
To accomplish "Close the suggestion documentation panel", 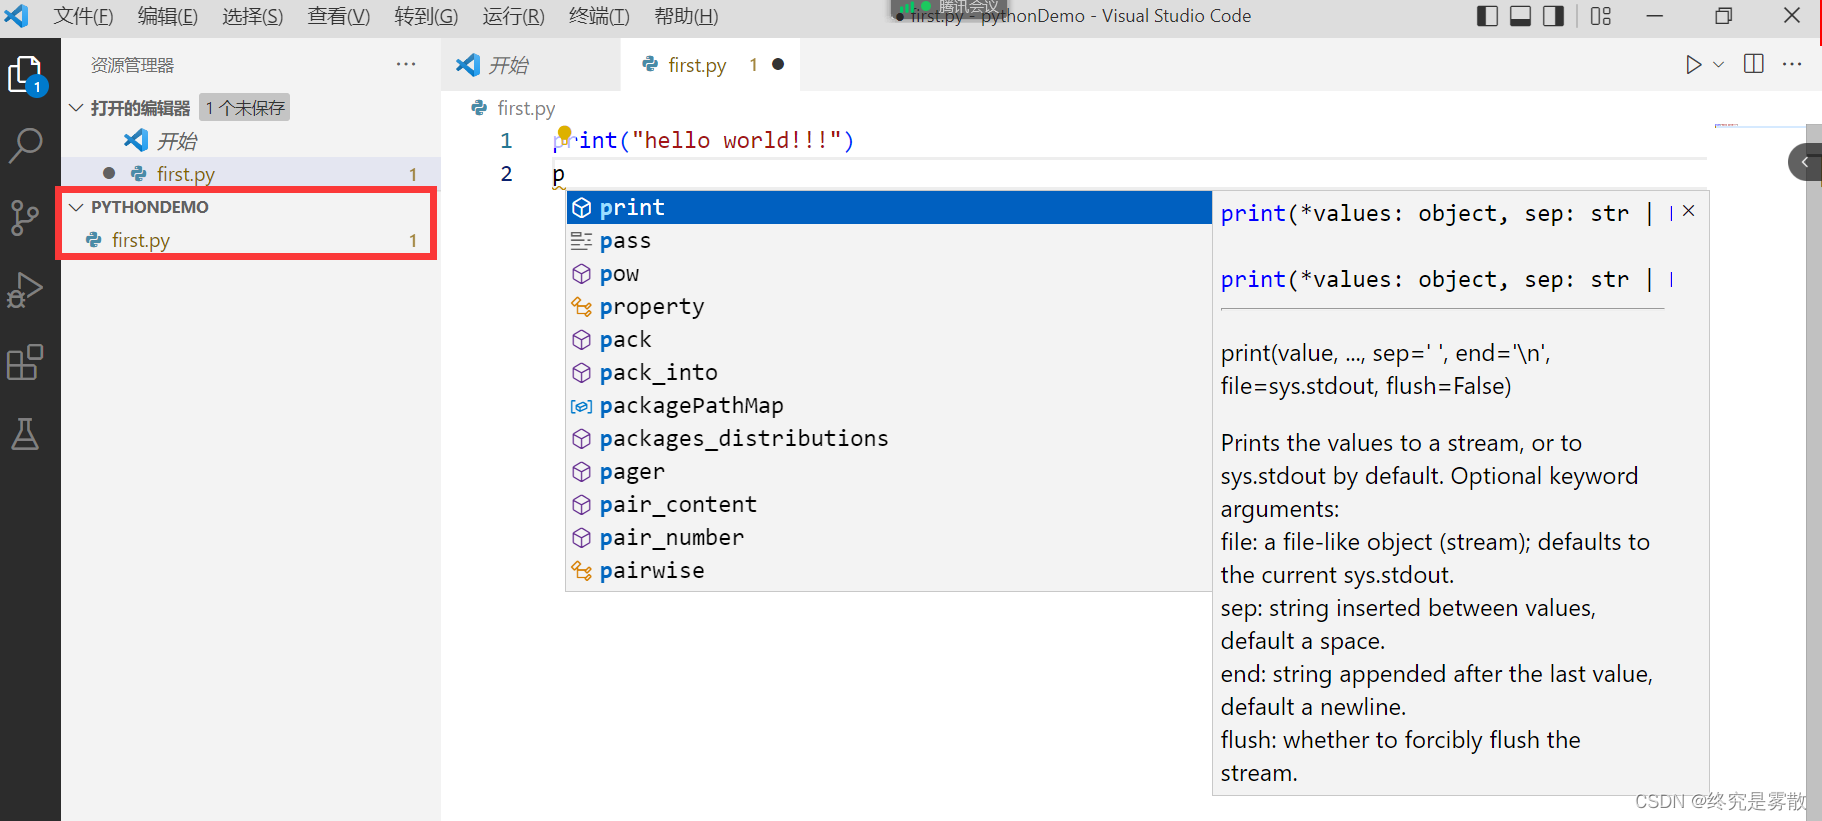I will click(1688, 211).
